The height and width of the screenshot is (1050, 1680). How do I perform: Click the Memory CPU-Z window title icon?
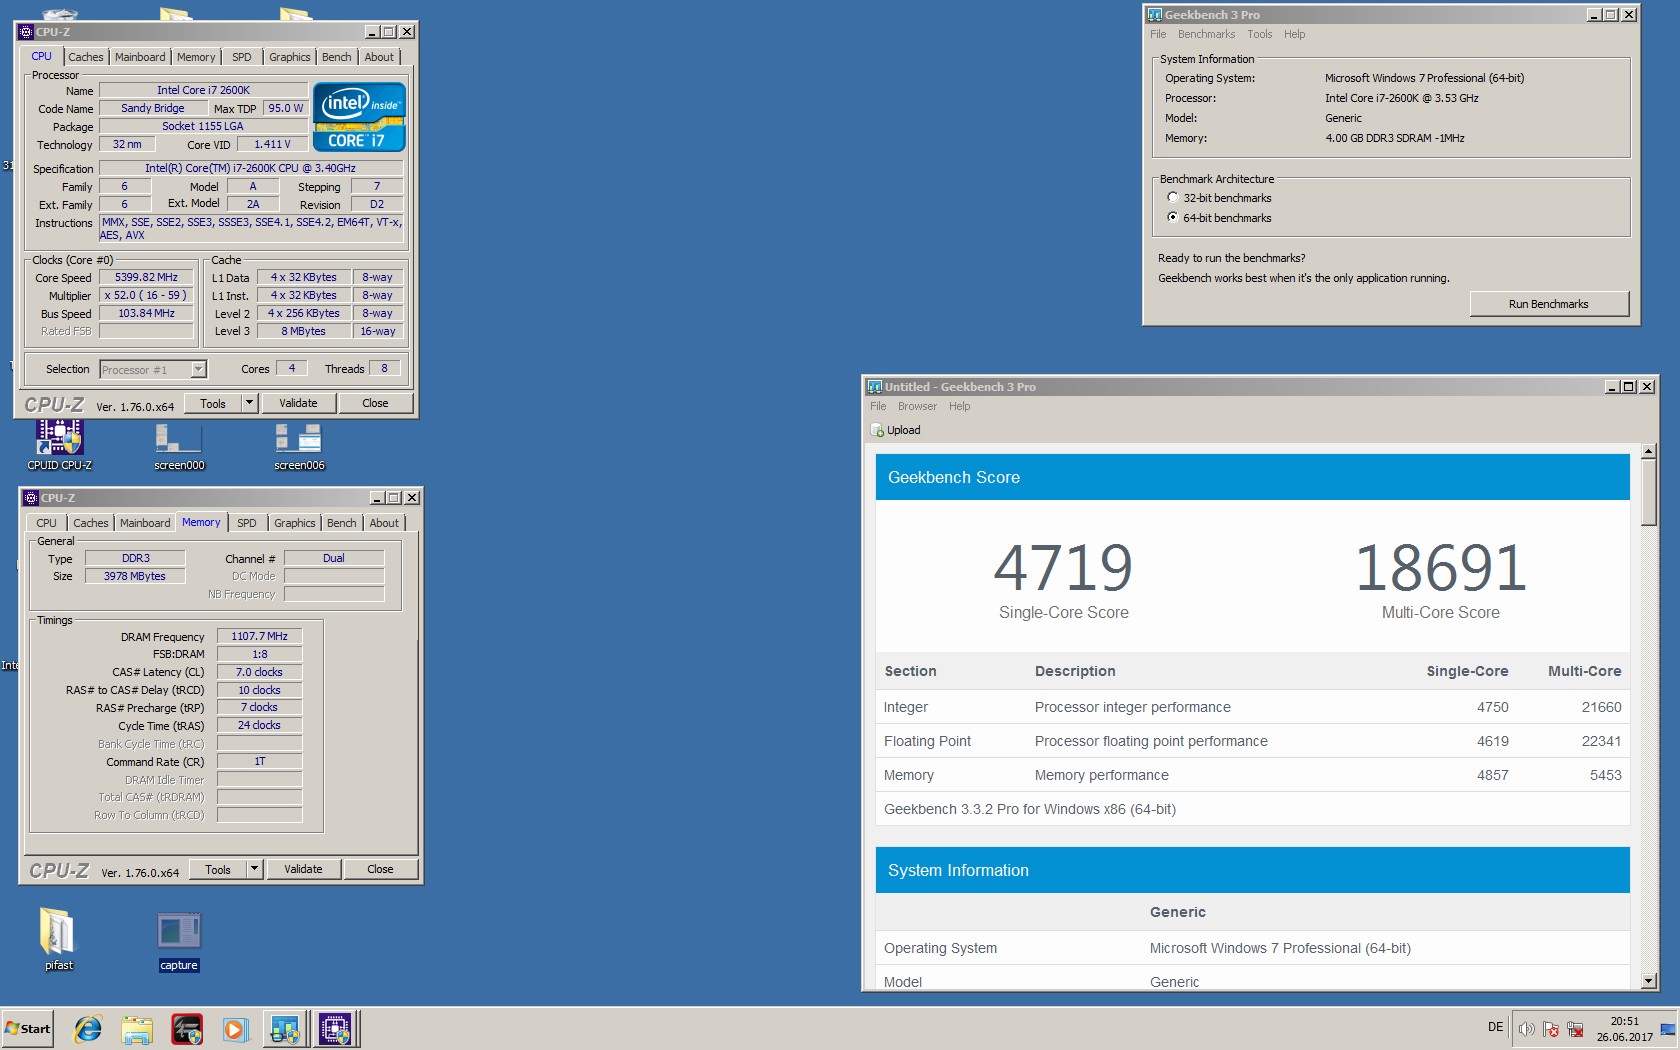click(x=31, y=498)
